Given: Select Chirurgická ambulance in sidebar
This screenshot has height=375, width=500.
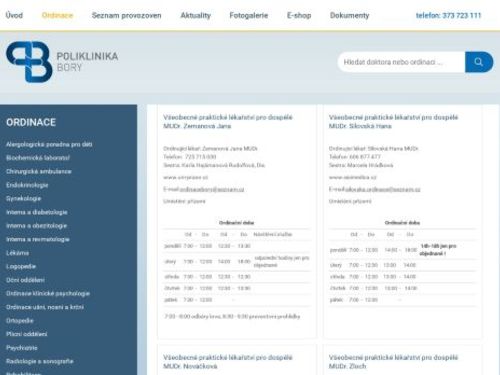Looking at the screenshot, I should coord(39,171).
